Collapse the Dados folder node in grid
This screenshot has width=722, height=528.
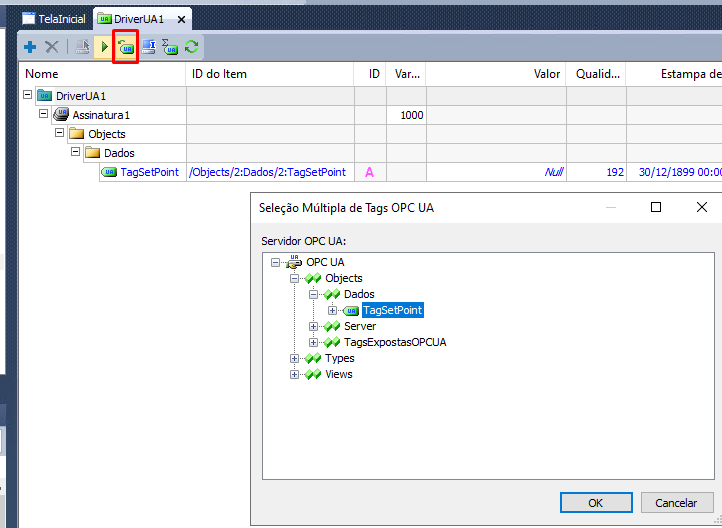76,151
